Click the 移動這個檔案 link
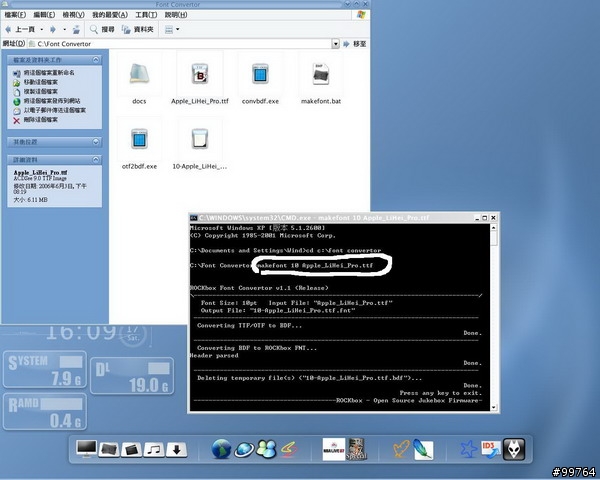 [41, 82]
